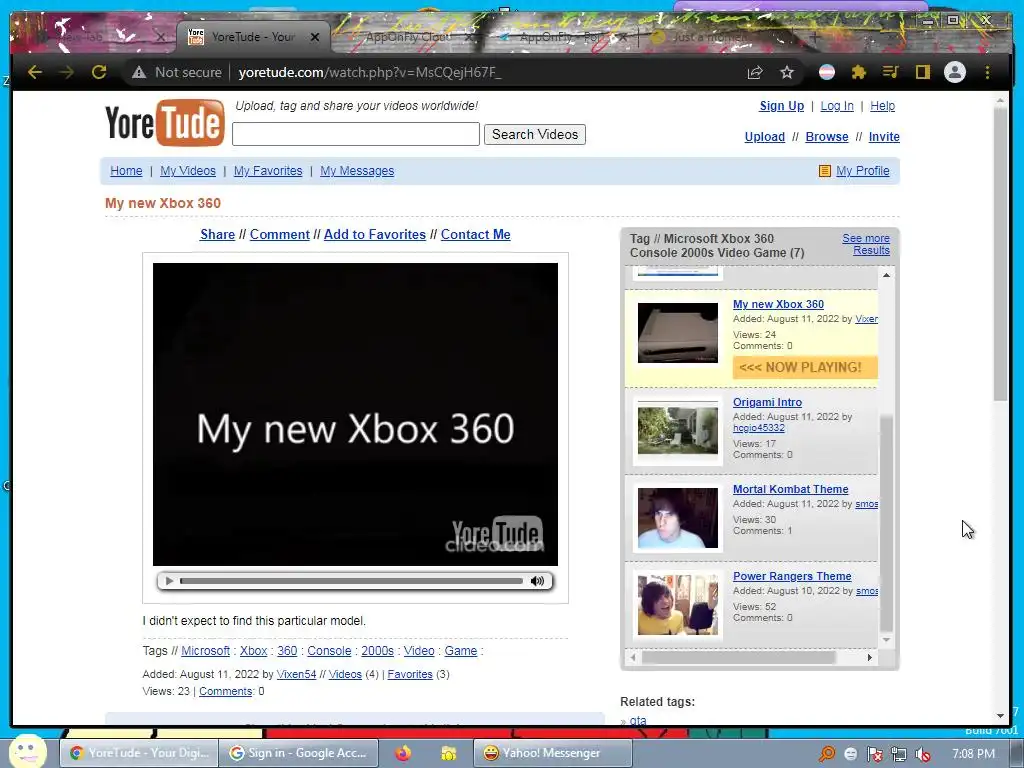This screenshot has width=1024, height=768.
Task: Click the video search input field
Action: coord(356,134)
